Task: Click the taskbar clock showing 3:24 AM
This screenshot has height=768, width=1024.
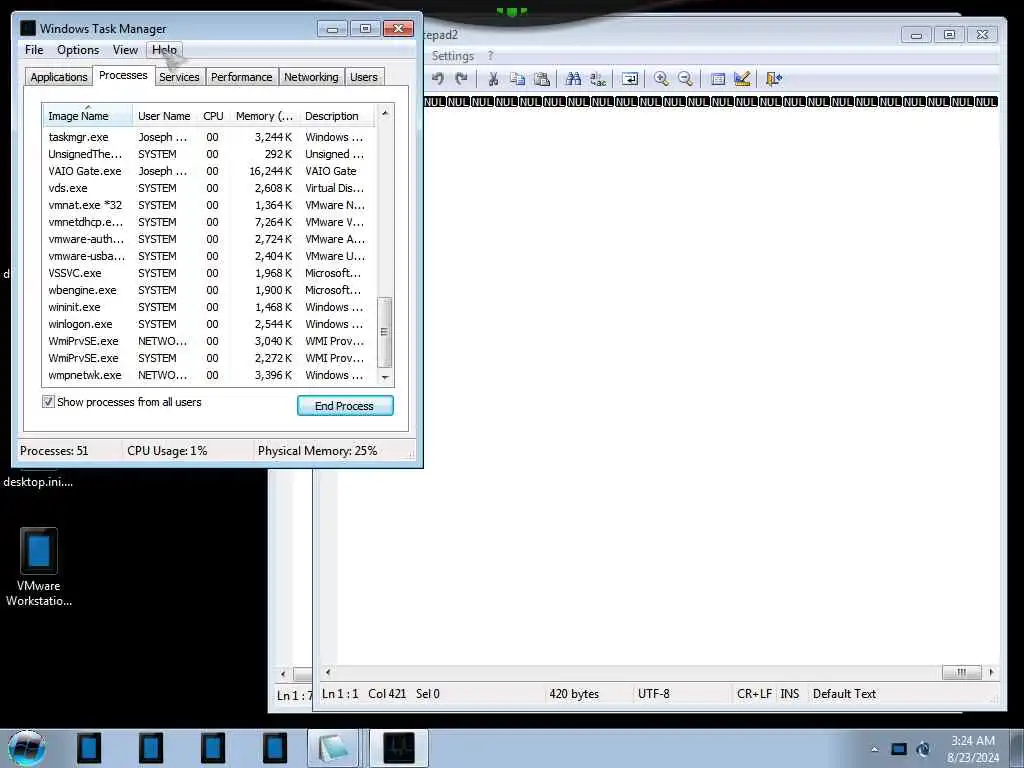Action: point(972,748)
